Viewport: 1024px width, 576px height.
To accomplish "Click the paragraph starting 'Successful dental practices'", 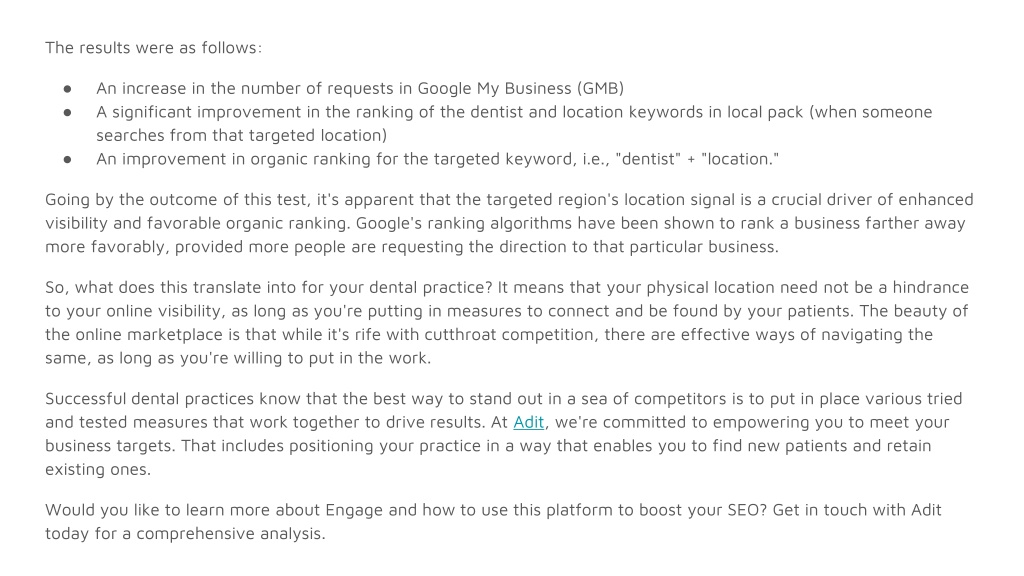I will coord(504,434).
